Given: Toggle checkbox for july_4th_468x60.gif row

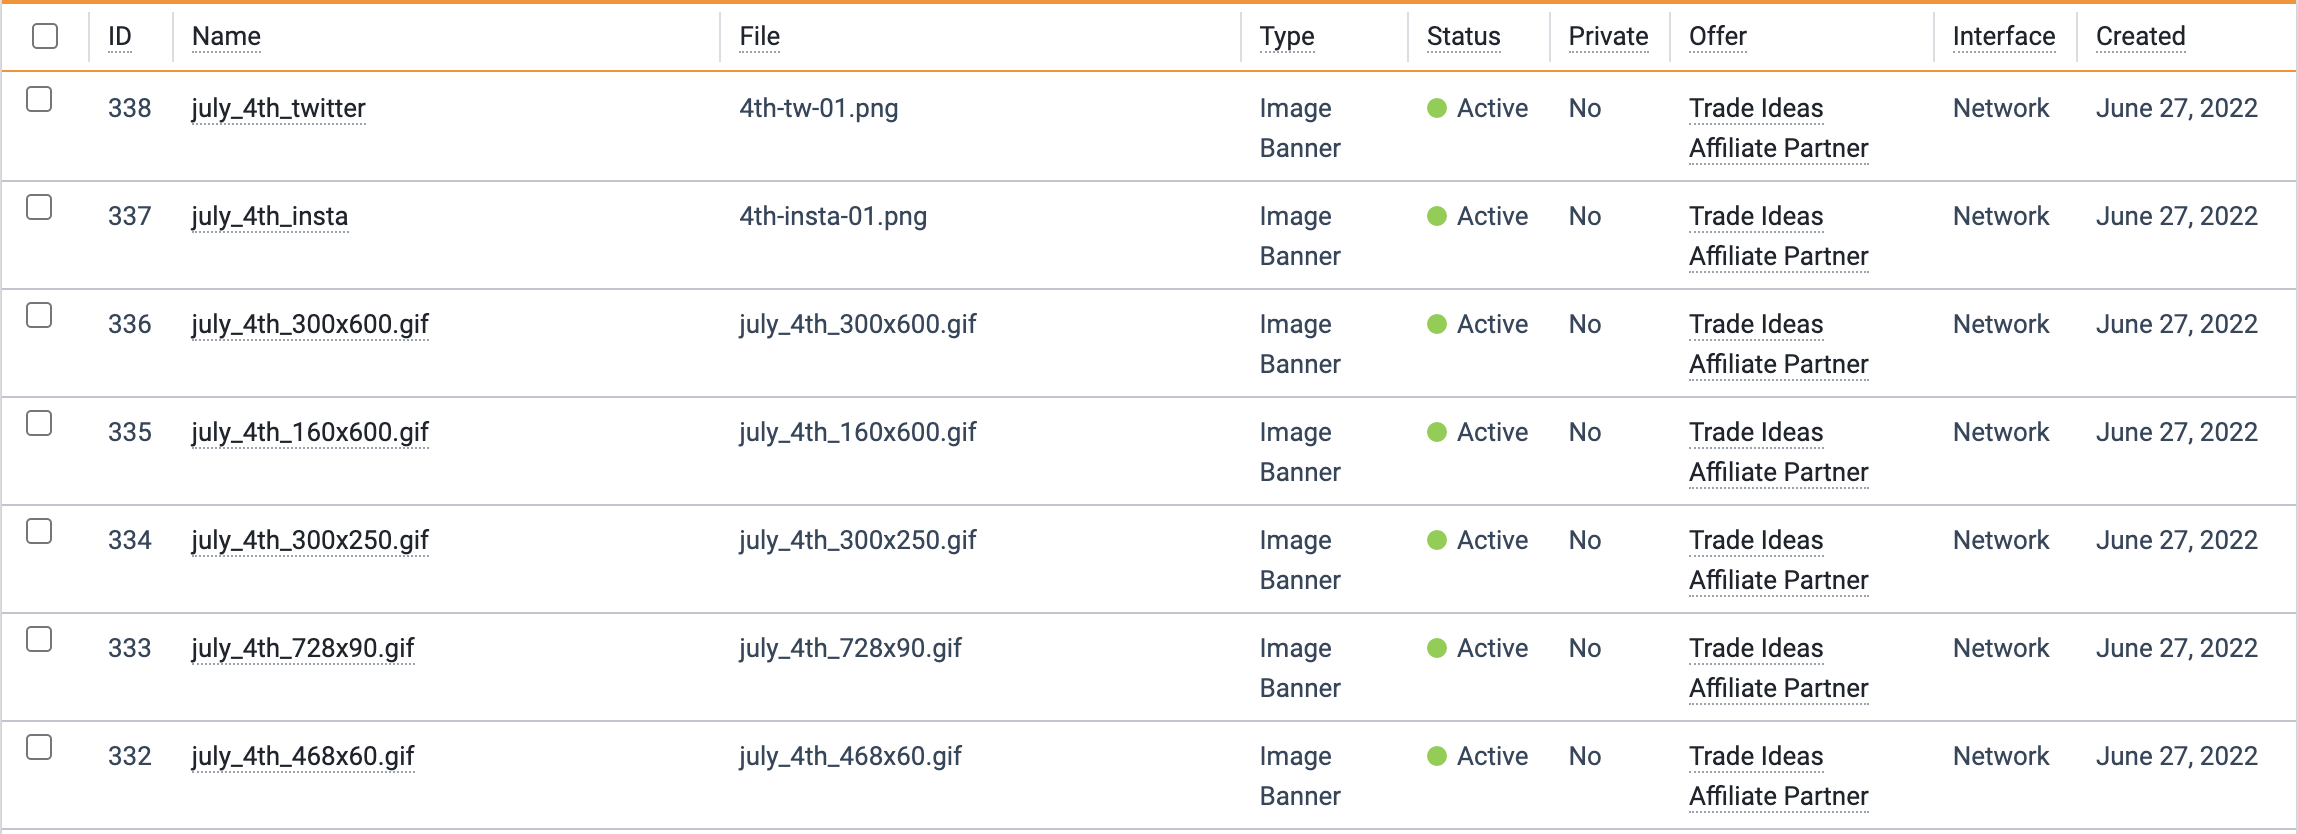Looking at the screenshot, I should [x=39, y=747].
